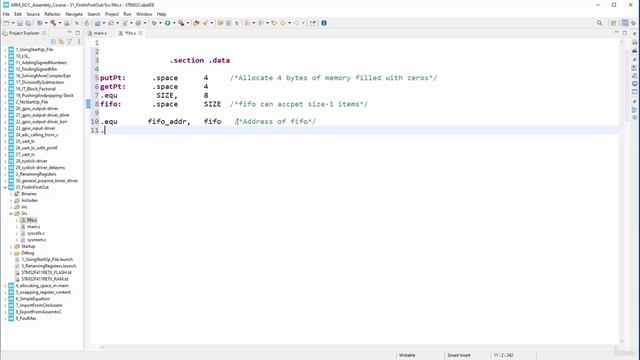This screenshot has height=360, width=640.
Task: Expand the 1_UsingStartUp_File project
Action: click(x=5, y=50)
